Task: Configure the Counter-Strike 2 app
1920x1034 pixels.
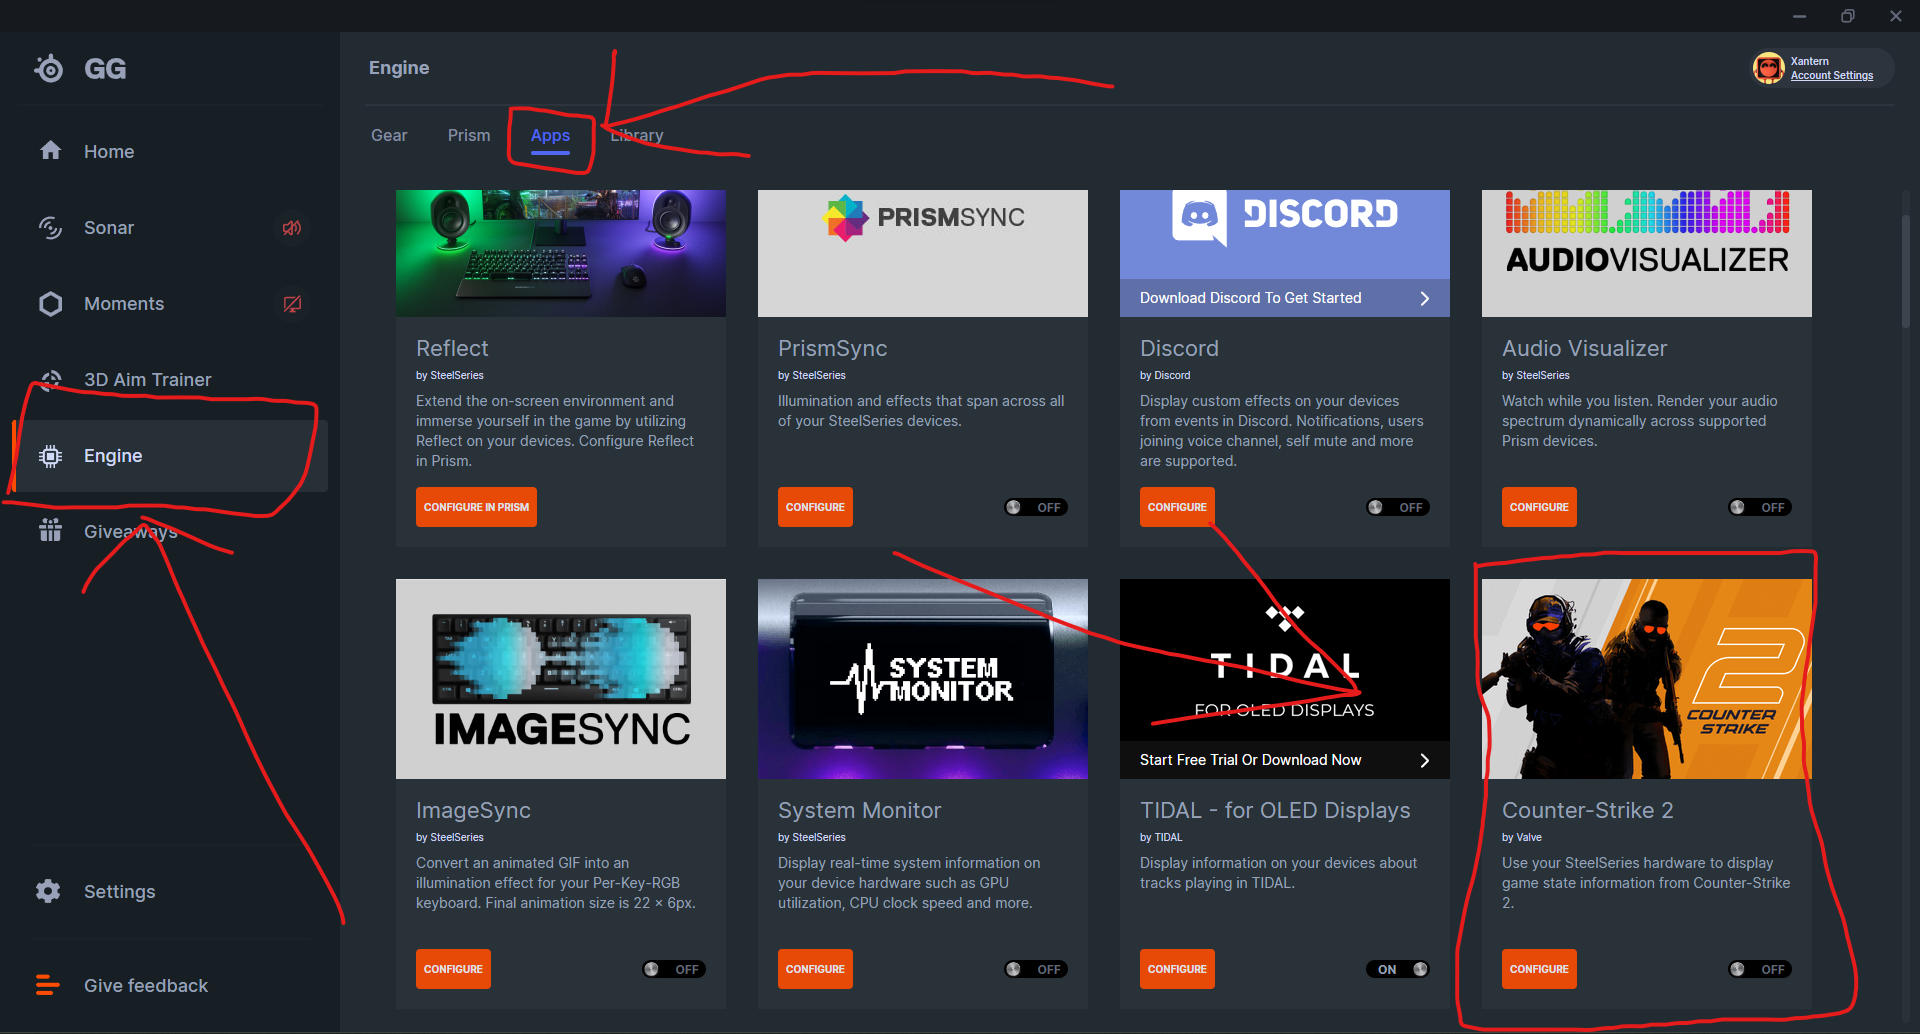Action: tap(1539, 969)
